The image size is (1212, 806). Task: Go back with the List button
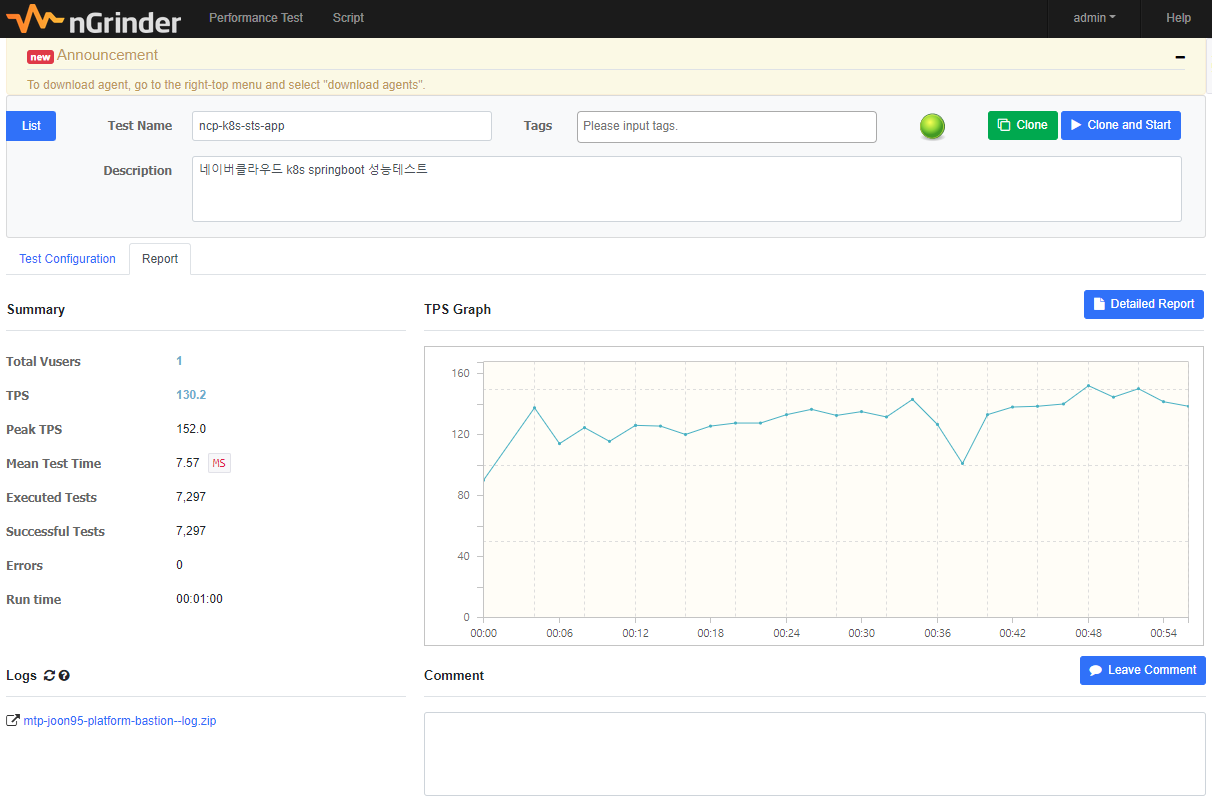coord(31,126)
